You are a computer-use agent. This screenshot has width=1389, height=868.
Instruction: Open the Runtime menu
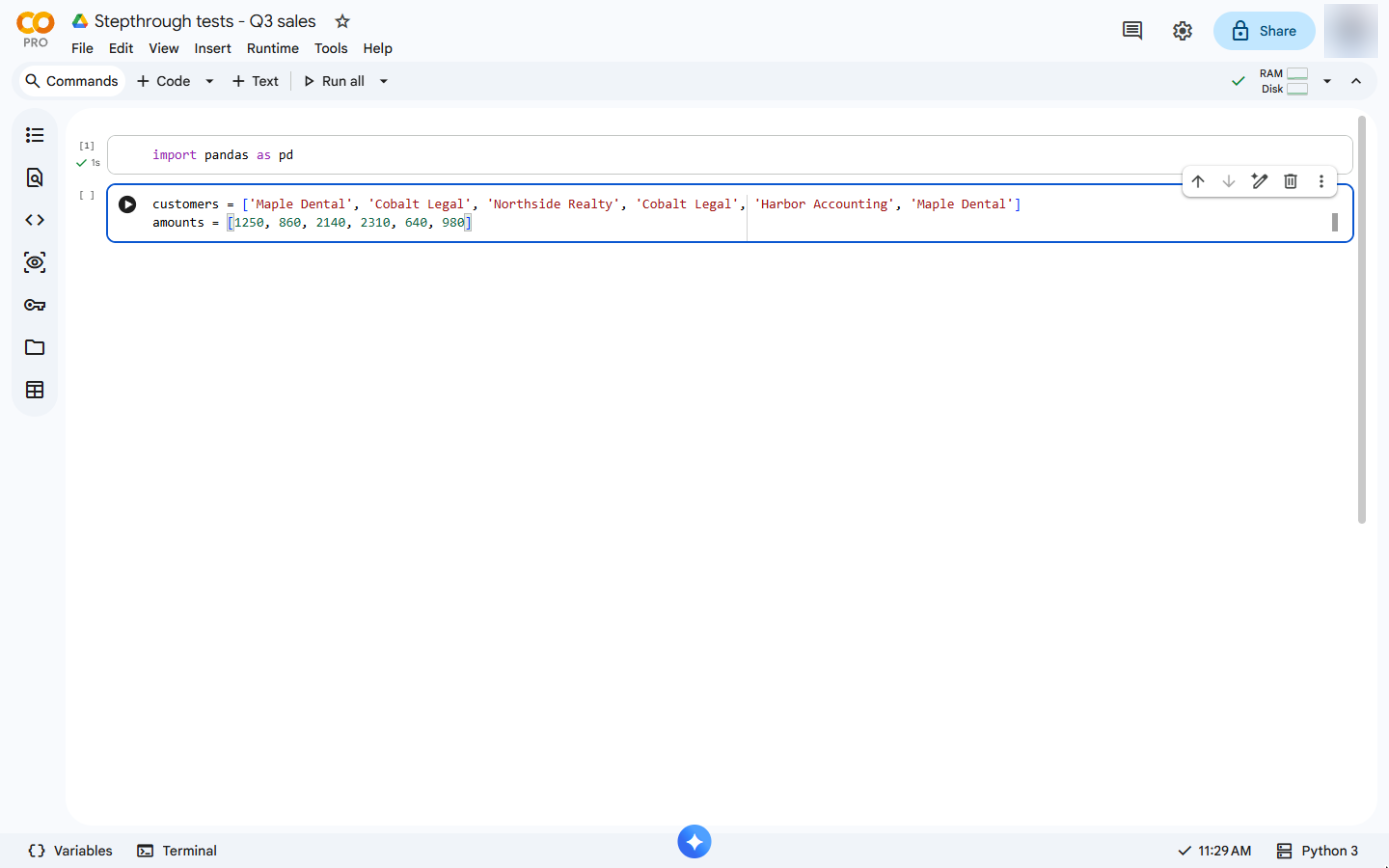[273, 48]
